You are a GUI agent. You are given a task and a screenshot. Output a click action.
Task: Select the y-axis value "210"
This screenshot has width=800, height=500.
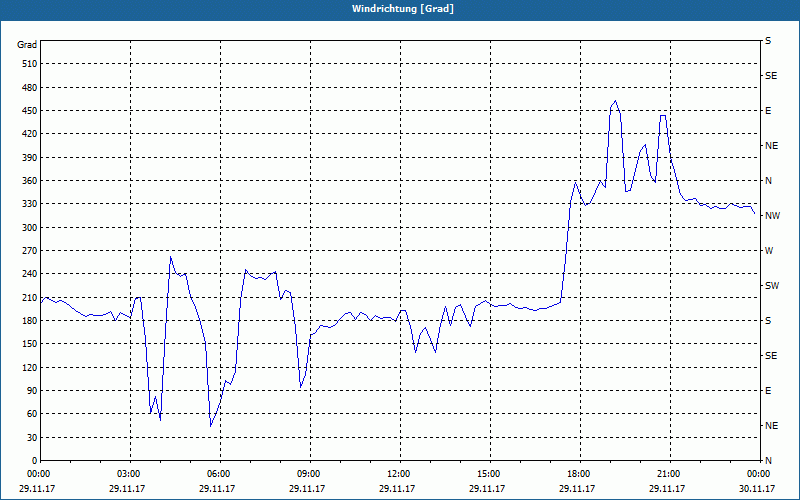[30, 297]
